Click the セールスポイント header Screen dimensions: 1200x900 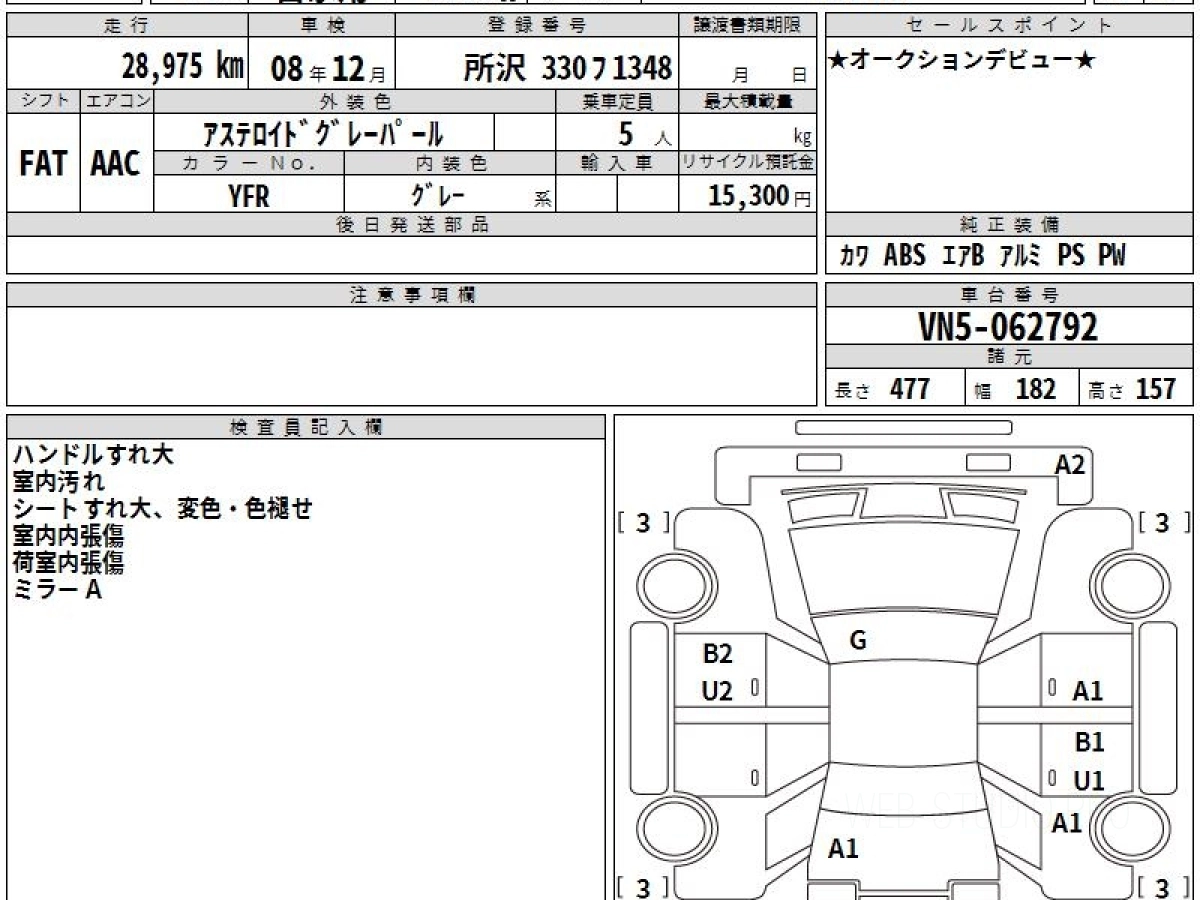(x=1009, y=26)
